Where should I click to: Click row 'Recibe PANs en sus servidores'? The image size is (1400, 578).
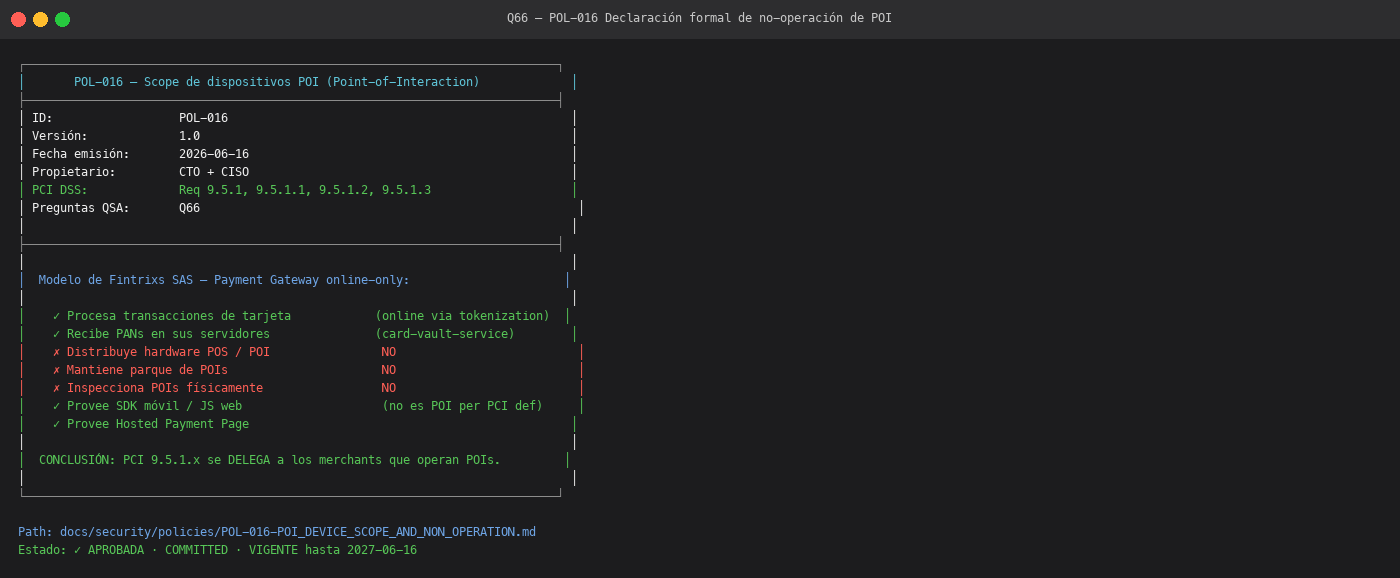(161, 334)
